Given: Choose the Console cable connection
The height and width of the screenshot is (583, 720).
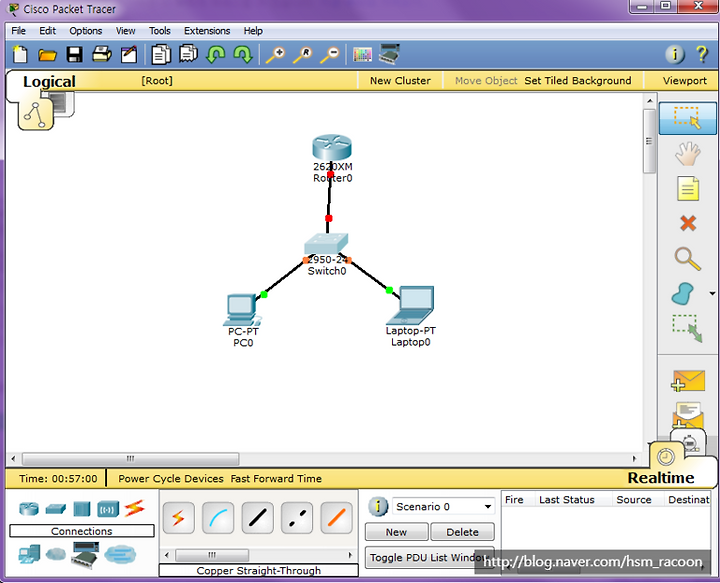Looking at the screenshot, I should click(x=218, y=518).
